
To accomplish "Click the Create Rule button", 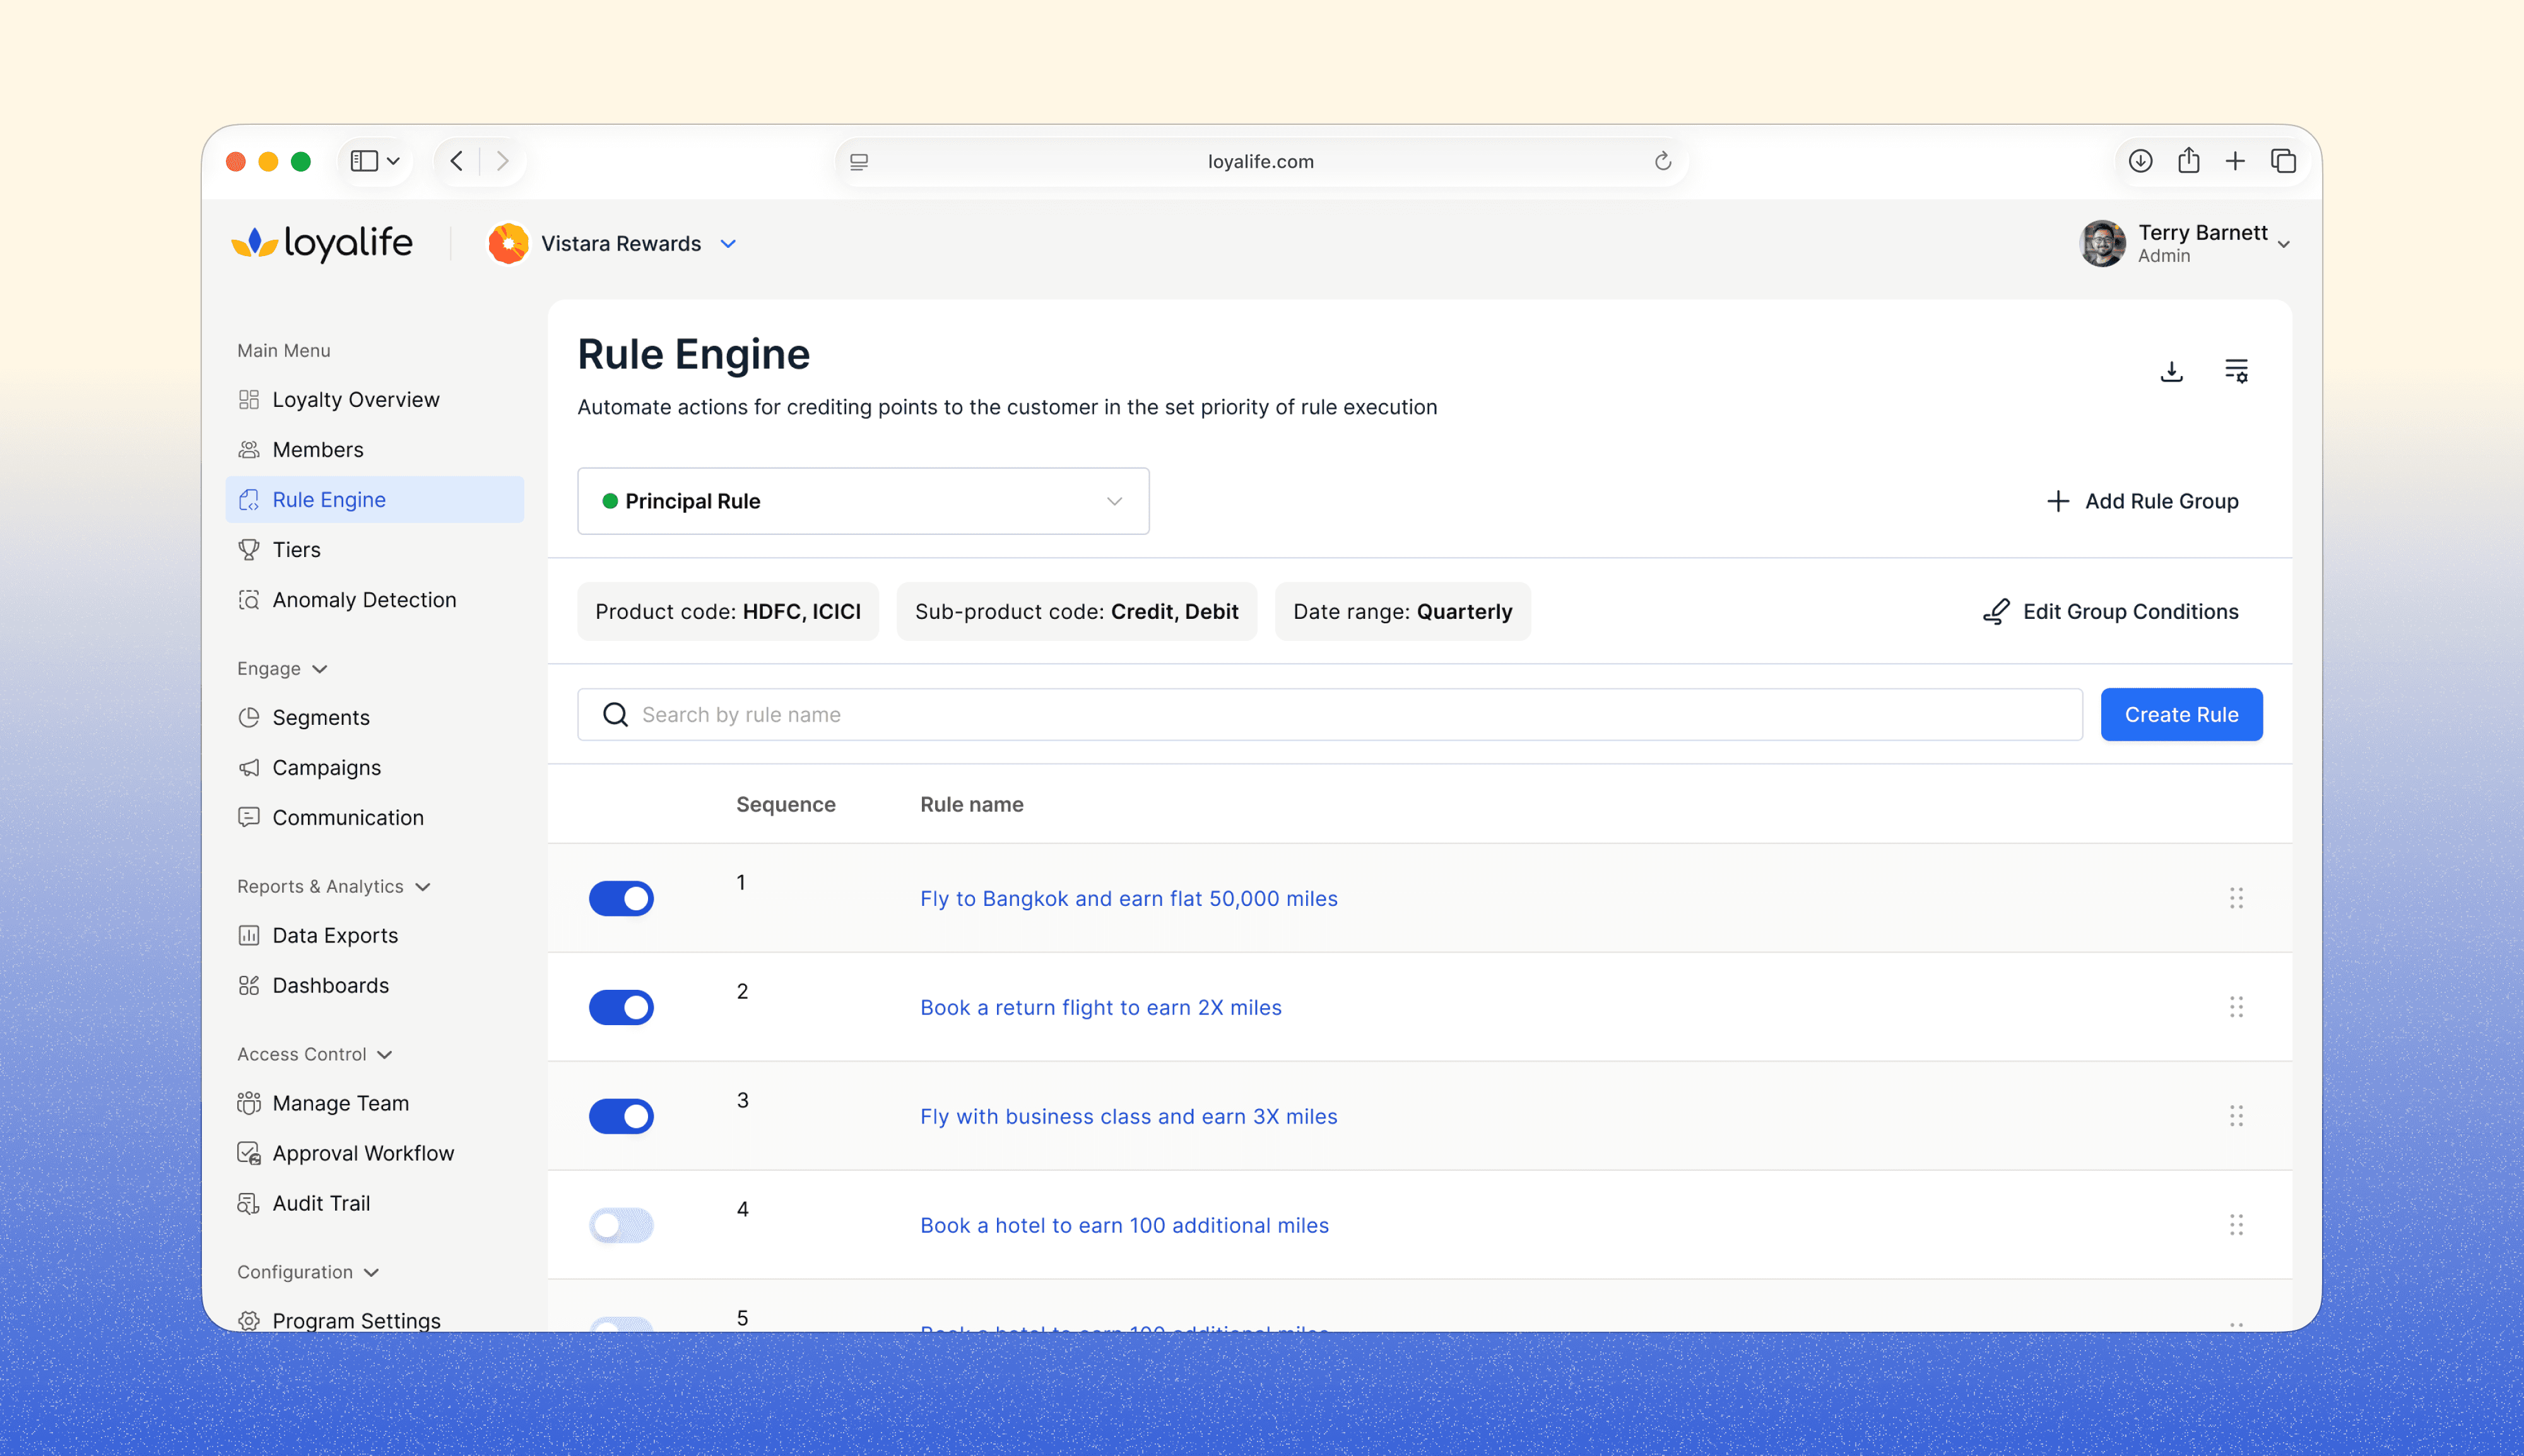I will pos(2181,715).
